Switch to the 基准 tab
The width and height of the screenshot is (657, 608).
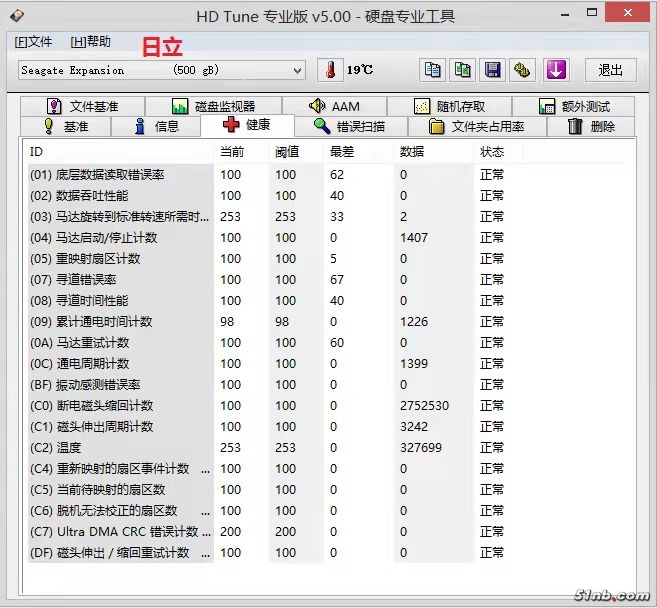(65, 127)
